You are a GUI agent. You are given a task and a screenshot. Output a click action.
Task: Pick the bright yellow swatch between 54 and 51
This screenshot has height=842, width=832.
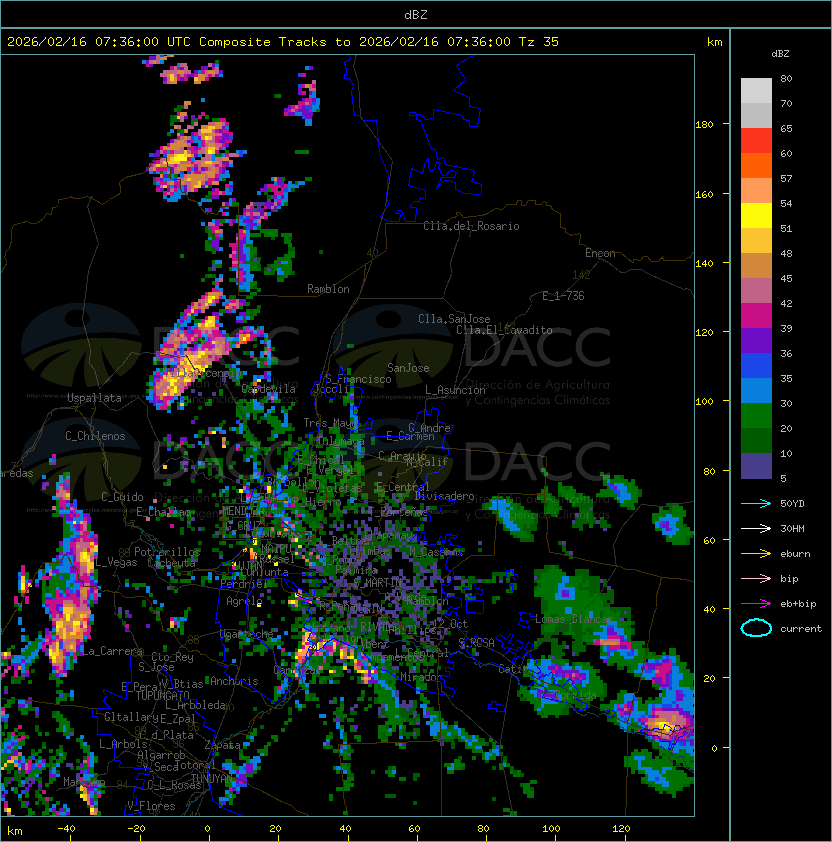[756, 216]
